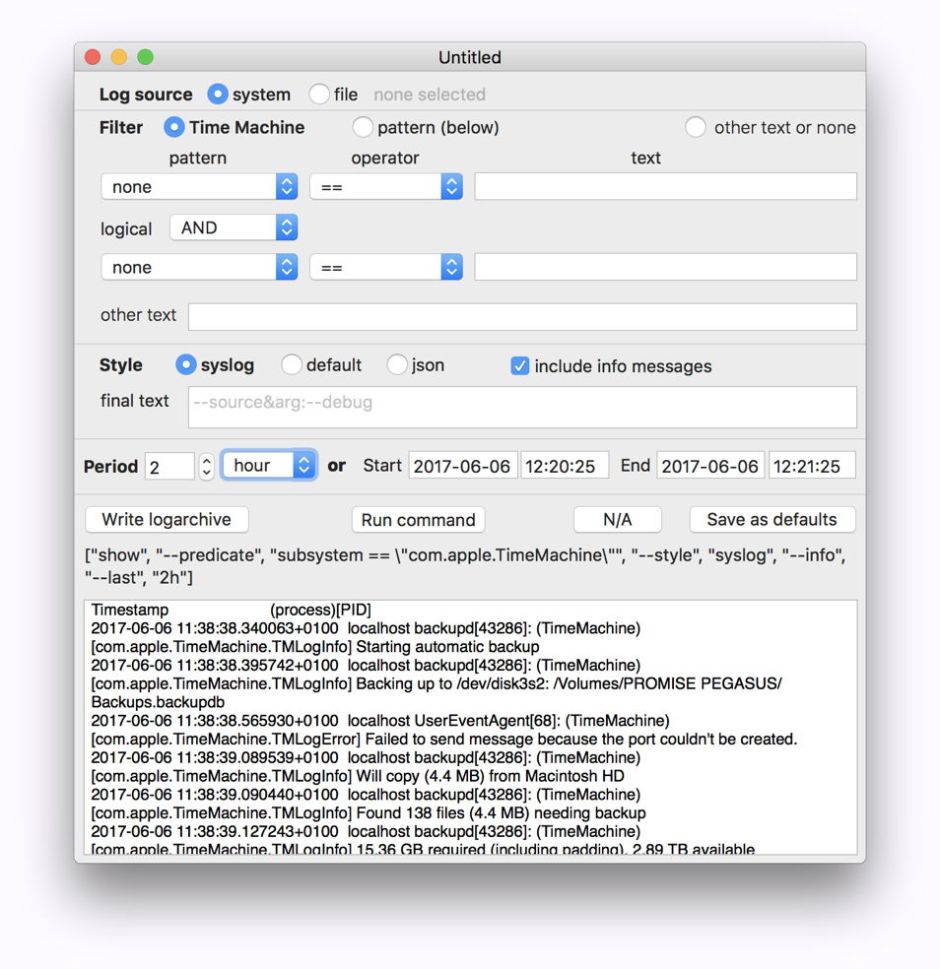The image size is (940, 969).
Task: Select the other text or none filter
Action: 696,127
